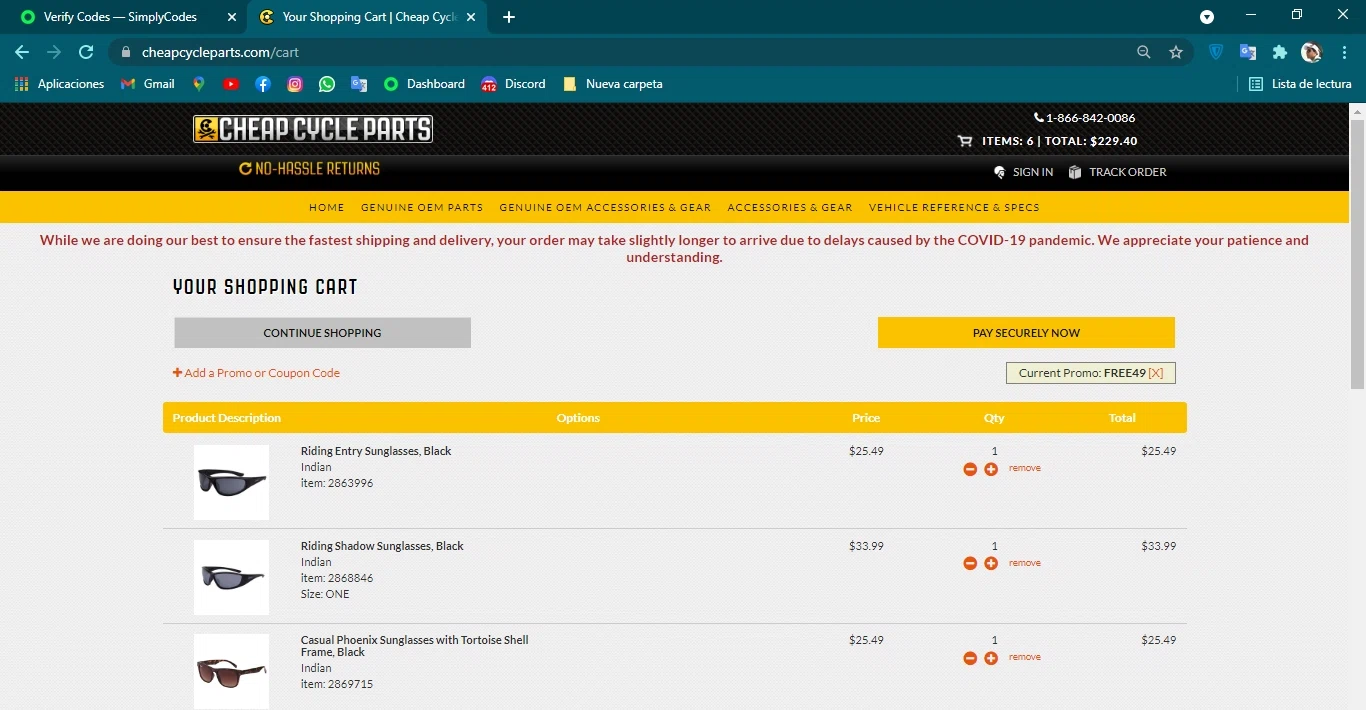Open the Discord bookmark
The height and width of the screenshot is (710, 1366).
(513, 84)
